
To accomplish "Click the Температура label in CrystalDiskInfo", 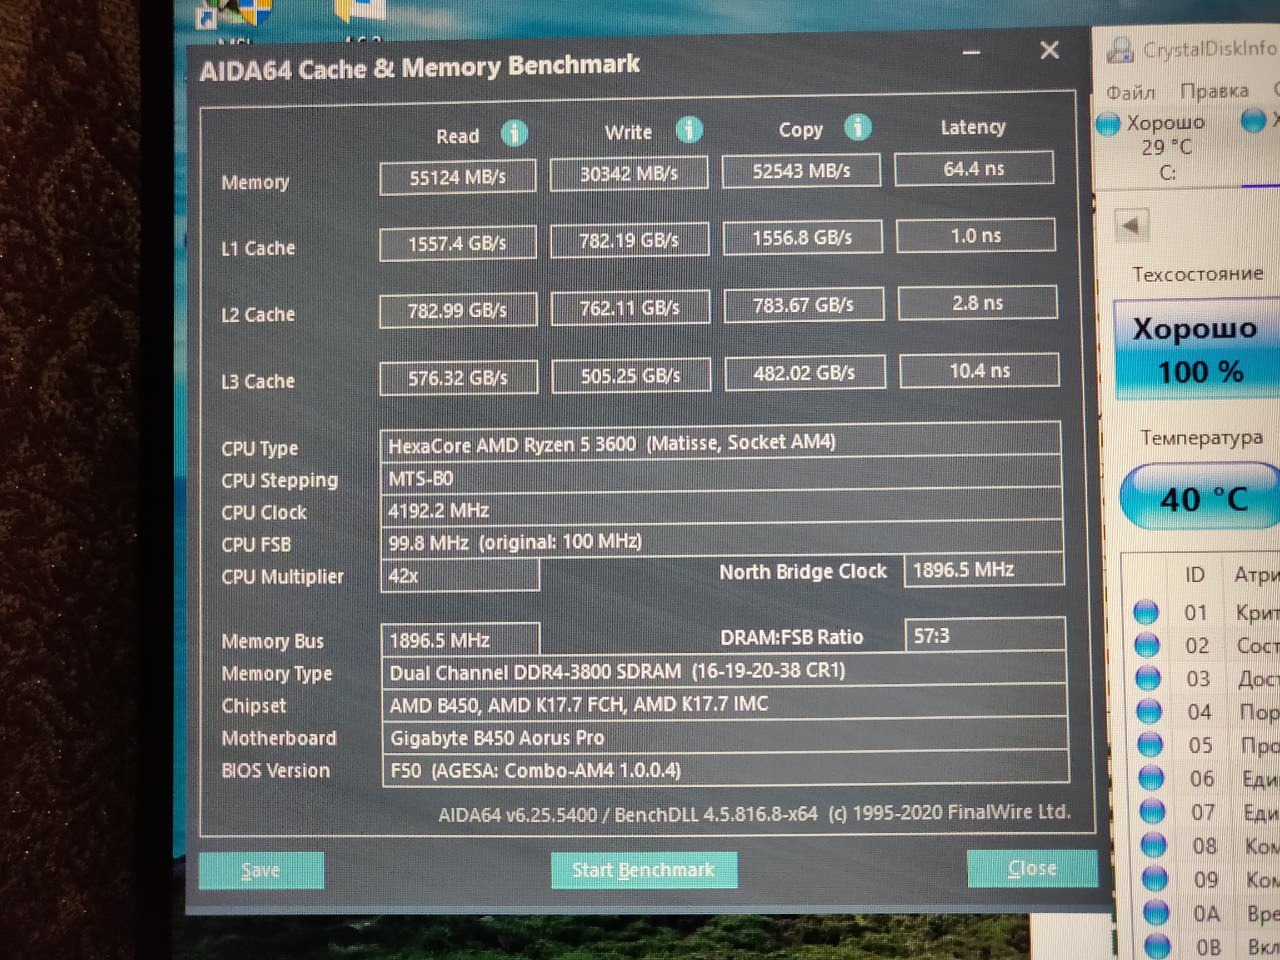I will [x=1201, y=437].
